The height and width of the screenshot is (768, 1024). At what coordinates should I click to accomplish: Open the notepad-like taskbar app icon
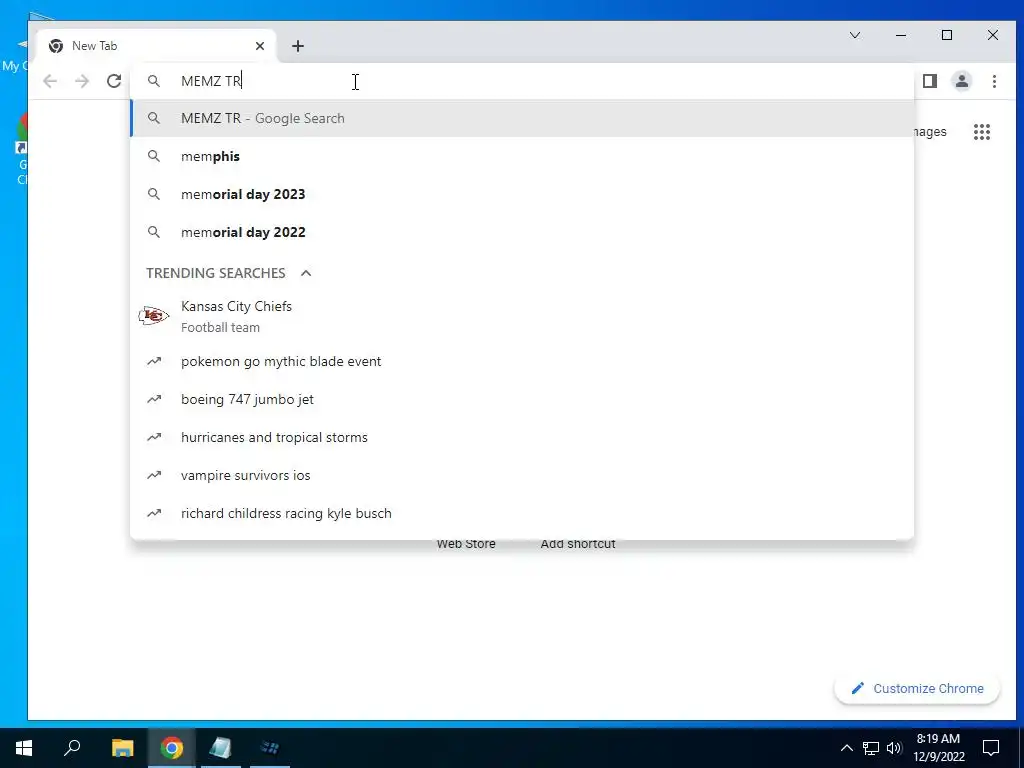click(x=221, y=748)
